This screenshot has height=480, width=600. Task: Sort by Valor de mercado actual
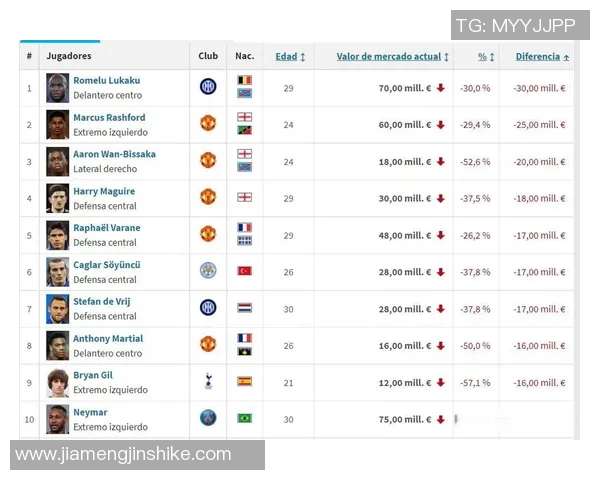pos(392,57)
